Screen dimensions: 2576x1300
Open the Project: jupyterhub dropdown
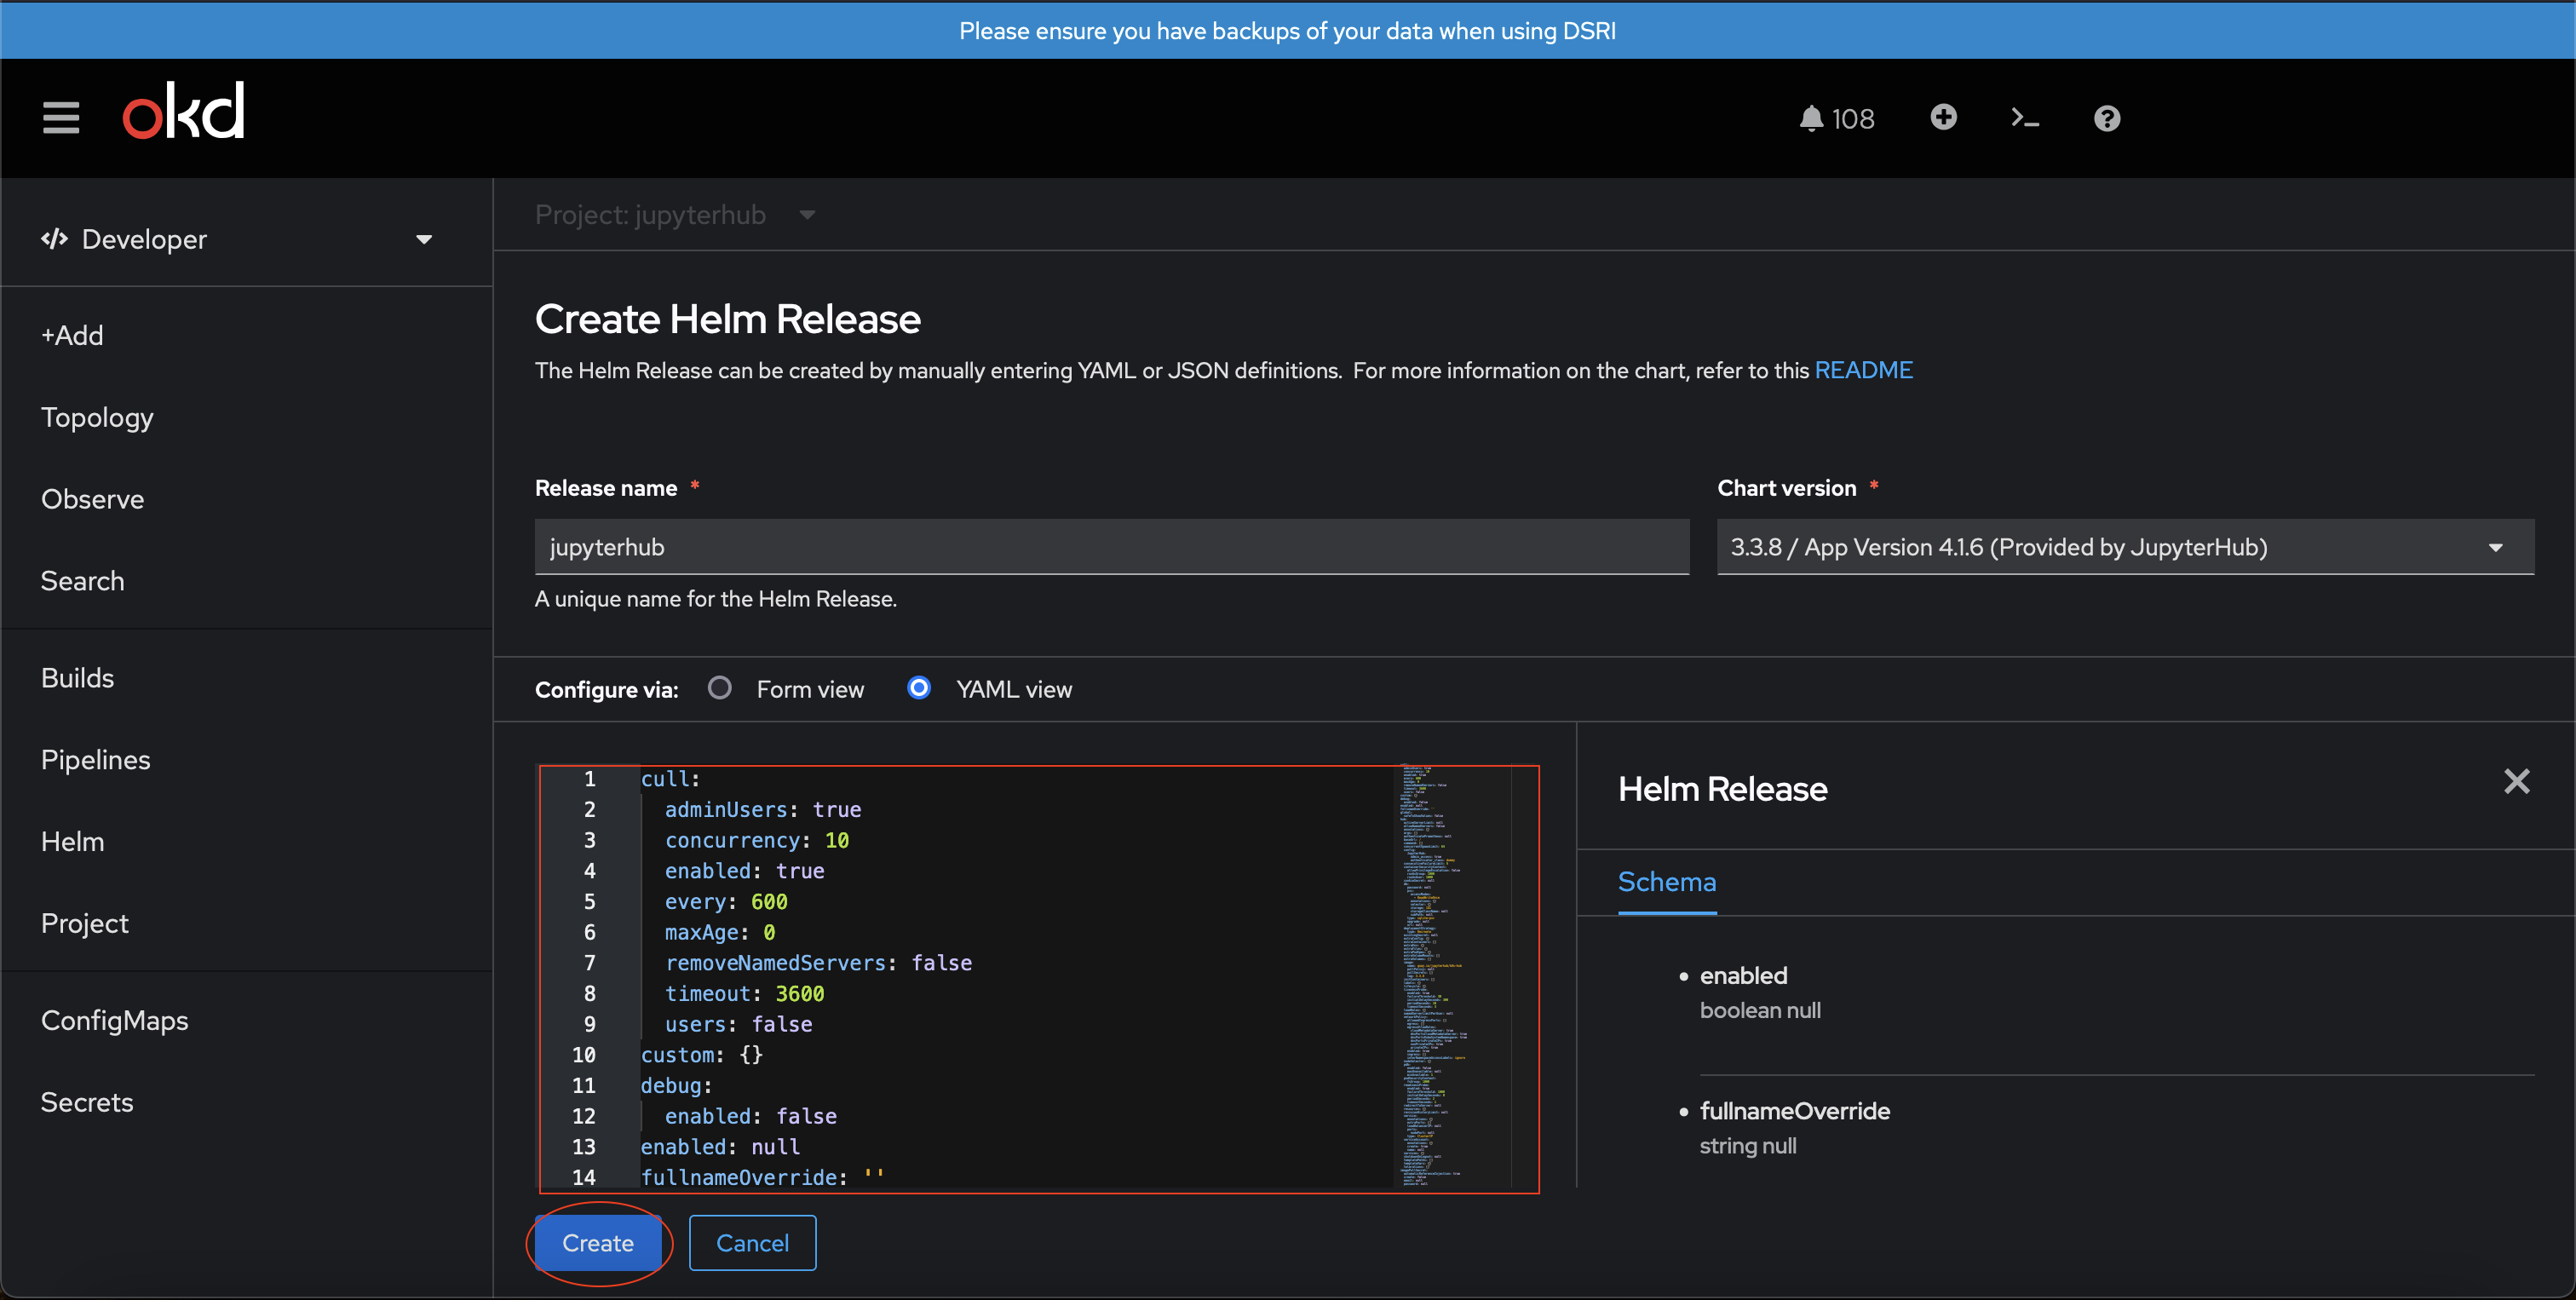click(x=675, y=215)
